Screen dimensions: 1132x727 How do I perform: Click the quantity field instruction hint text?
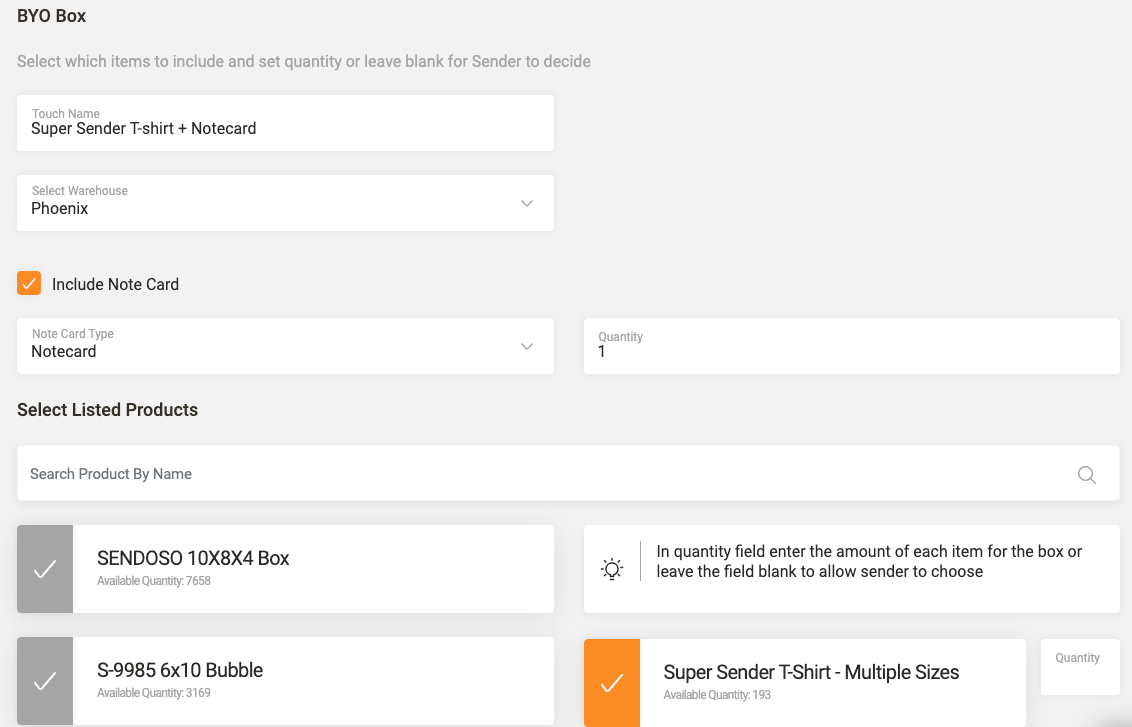pyautogui.click(x=868, y=562)
